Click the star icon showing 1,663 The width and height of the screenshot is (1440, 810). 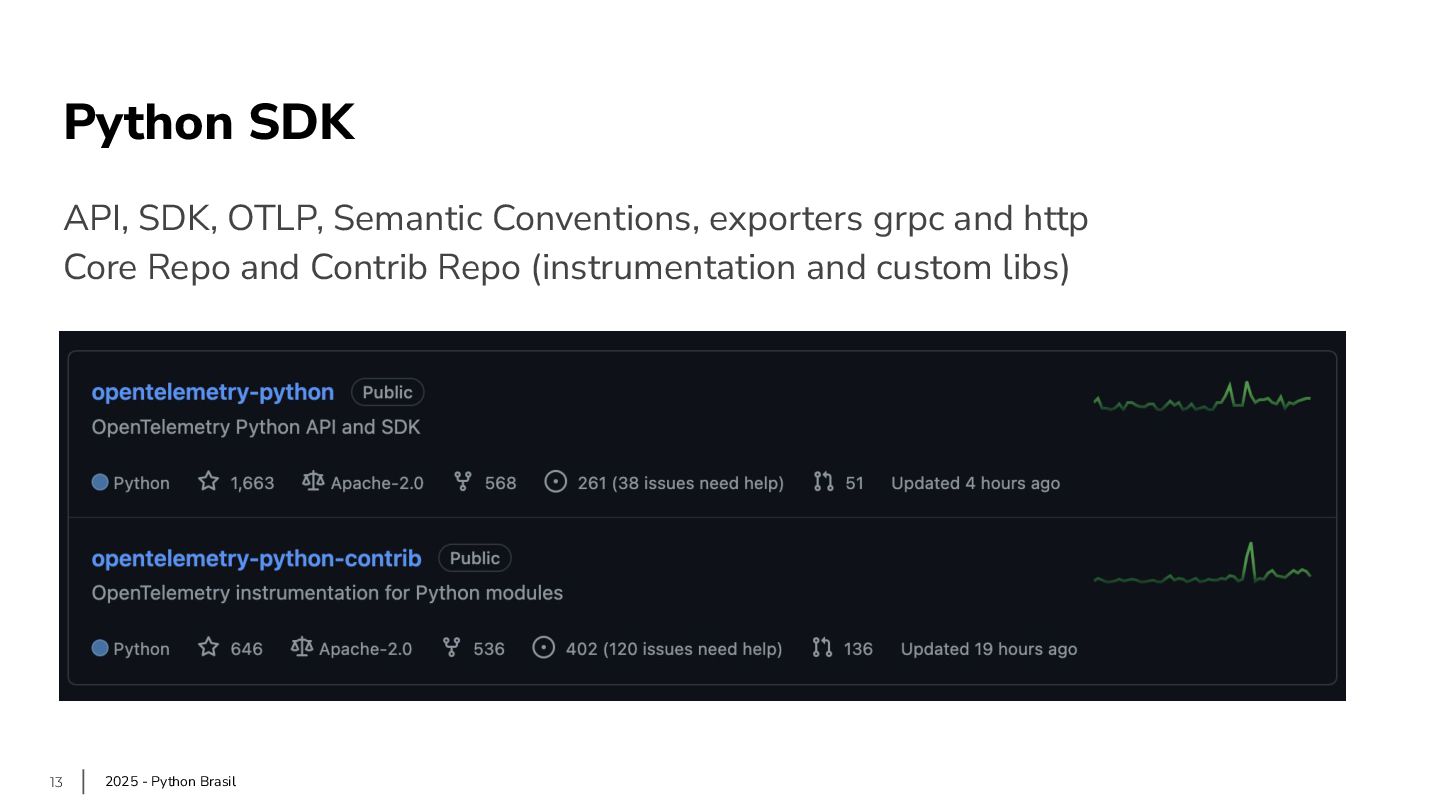pos(208,482)
